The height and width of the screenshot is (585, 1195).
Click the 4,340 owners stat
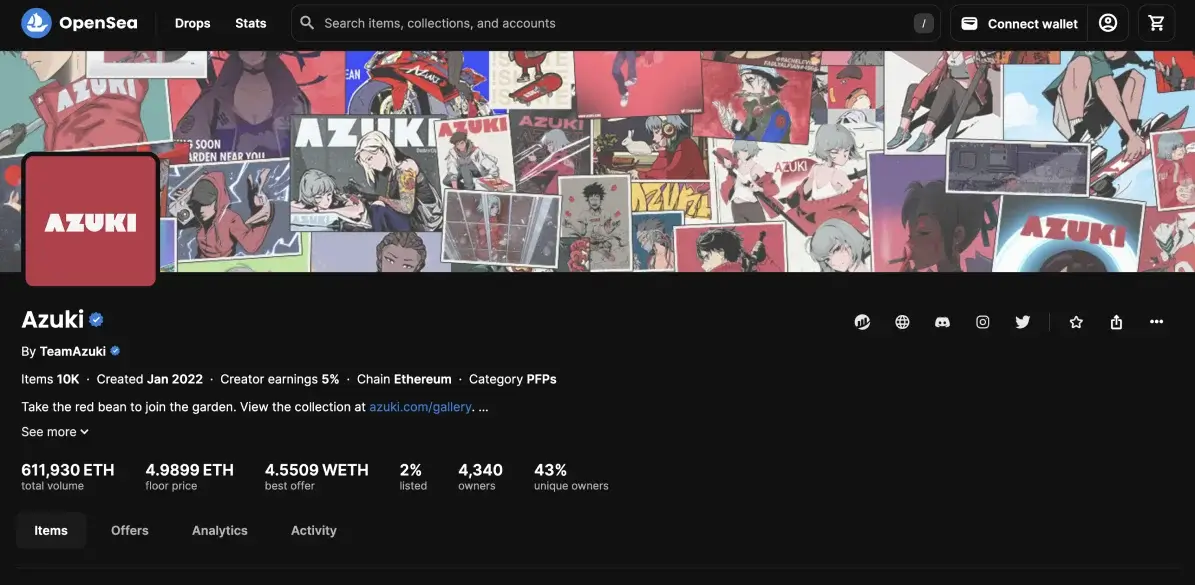pos(480,476)
